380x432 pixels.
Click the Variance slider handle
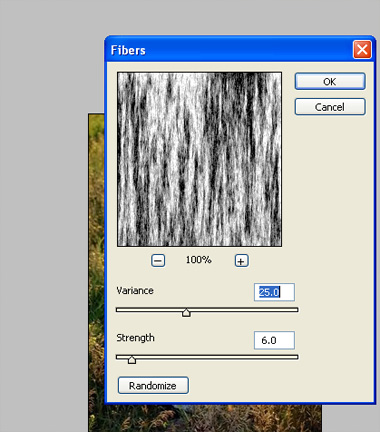186,312
